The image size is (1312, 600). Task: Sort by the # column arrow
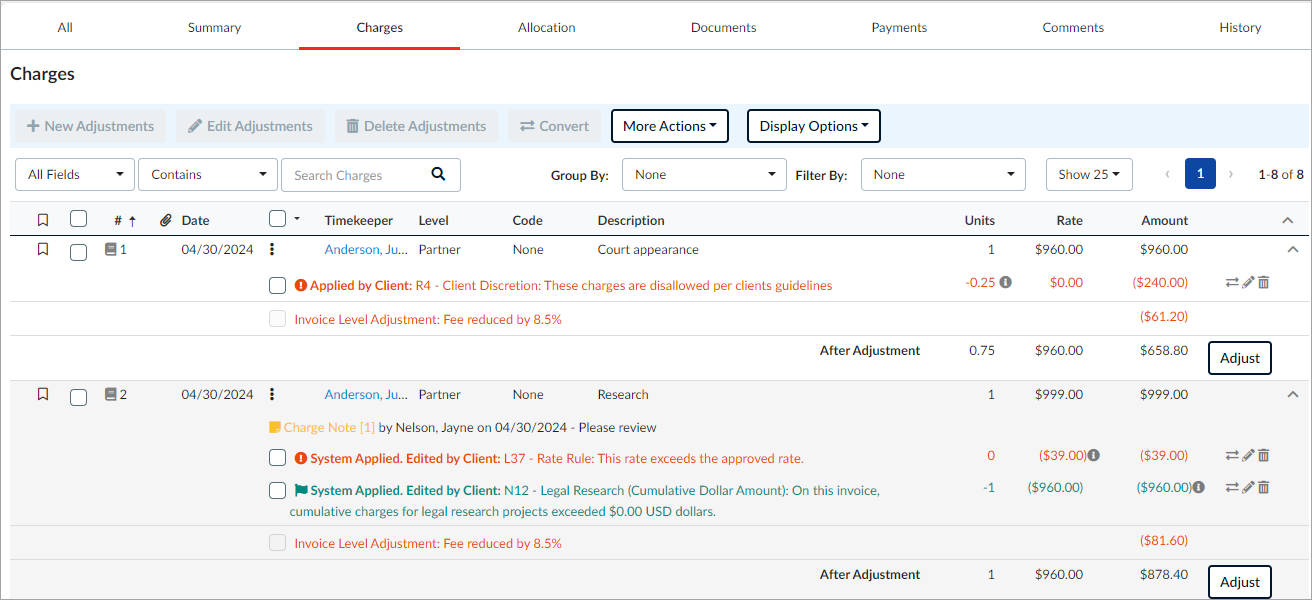[x=132, y=221]
